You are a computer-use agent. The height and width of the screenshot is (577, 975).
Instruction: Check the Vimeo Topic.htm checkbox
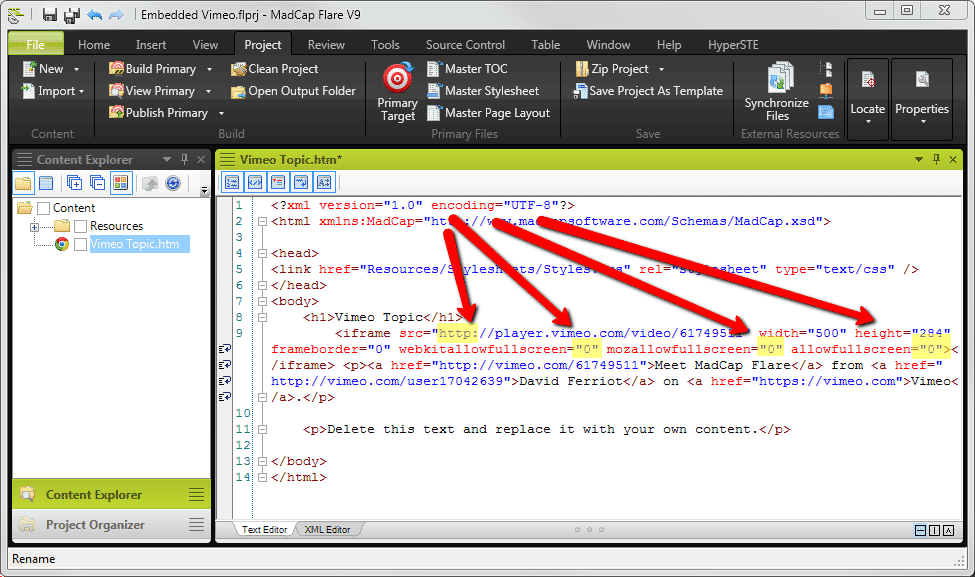pos(80,244)
